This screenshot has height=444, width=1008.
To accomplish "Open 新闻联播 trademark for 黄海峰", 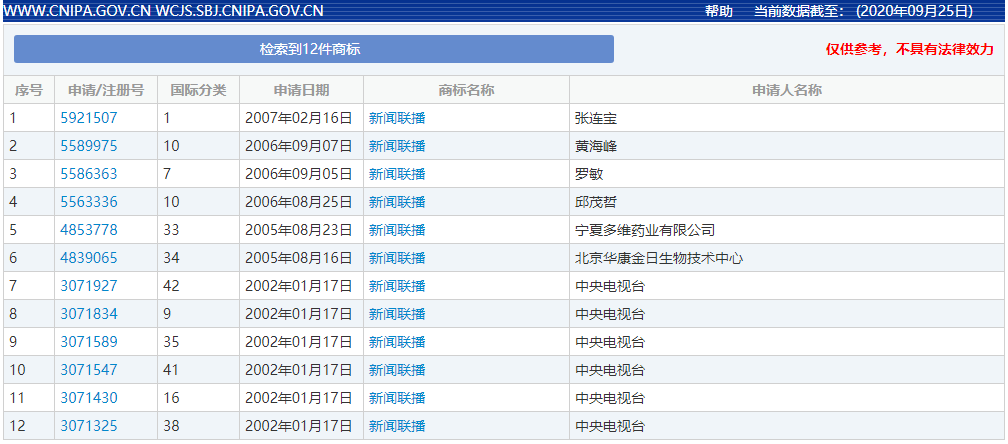I will point(397,146).
